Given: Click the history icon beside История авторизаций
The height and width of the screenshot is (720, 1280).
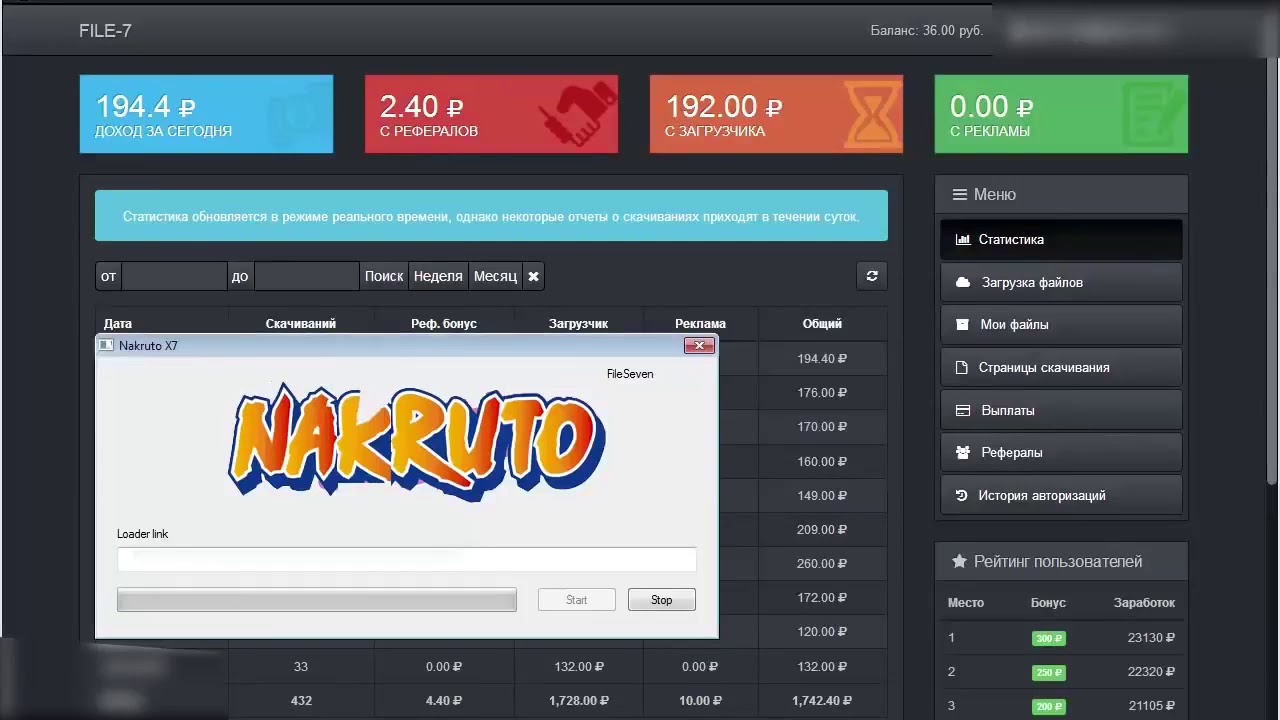Looking at the screenshot, I should pyautogui.click(x=962, y=495).
